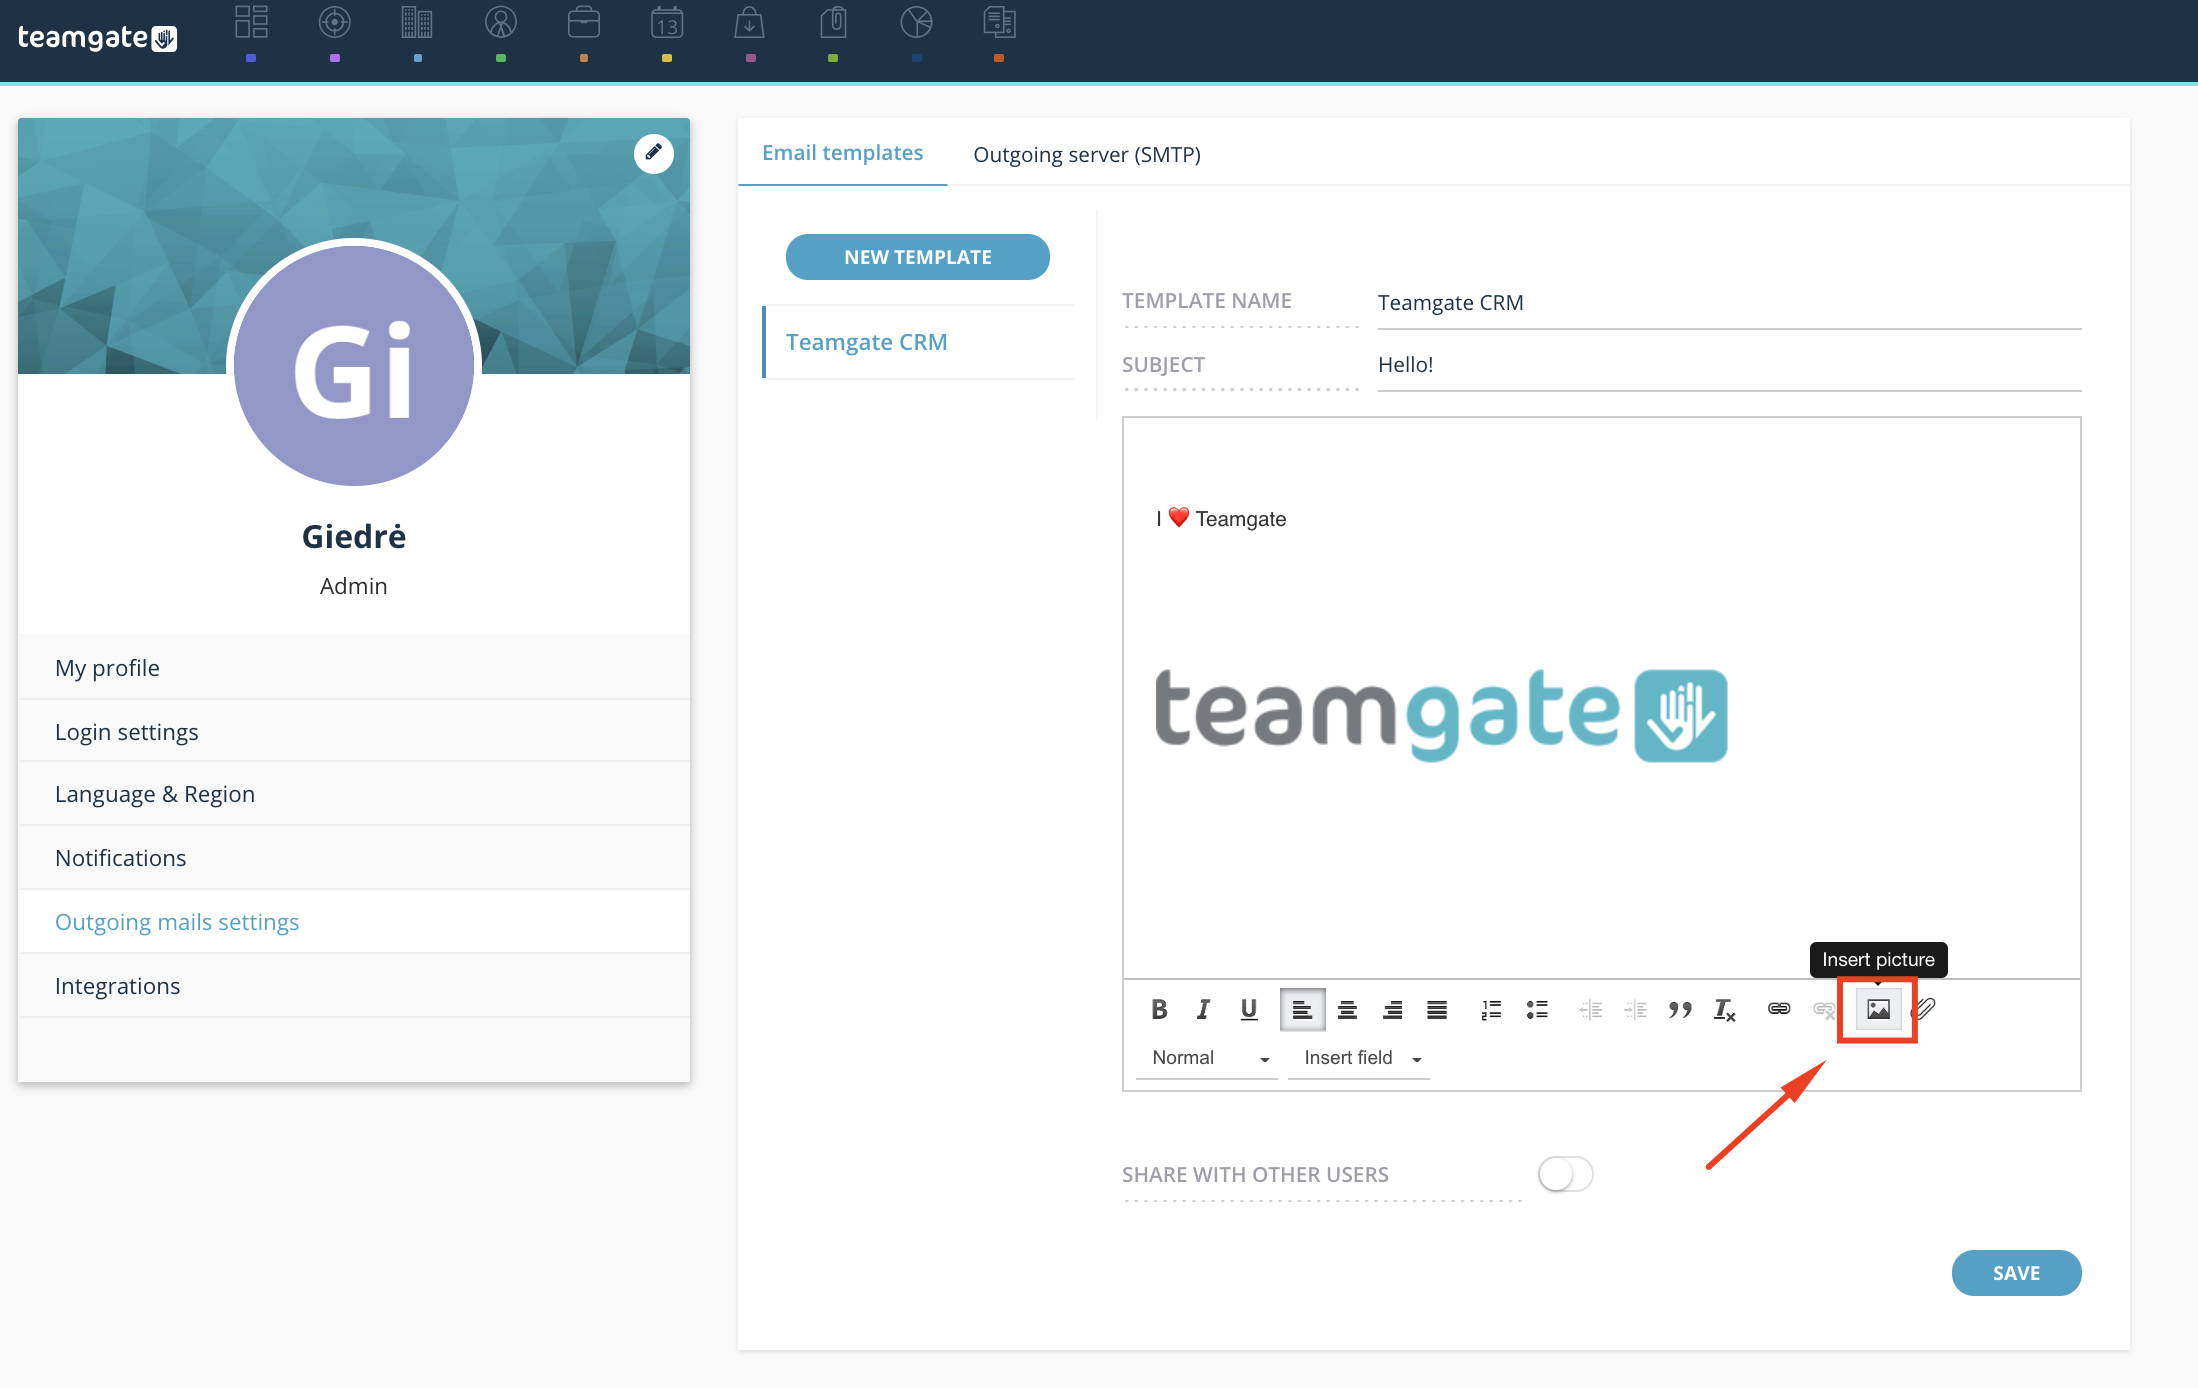
Task: Open Integrations in sidebar menu
Action: (354, 986)
